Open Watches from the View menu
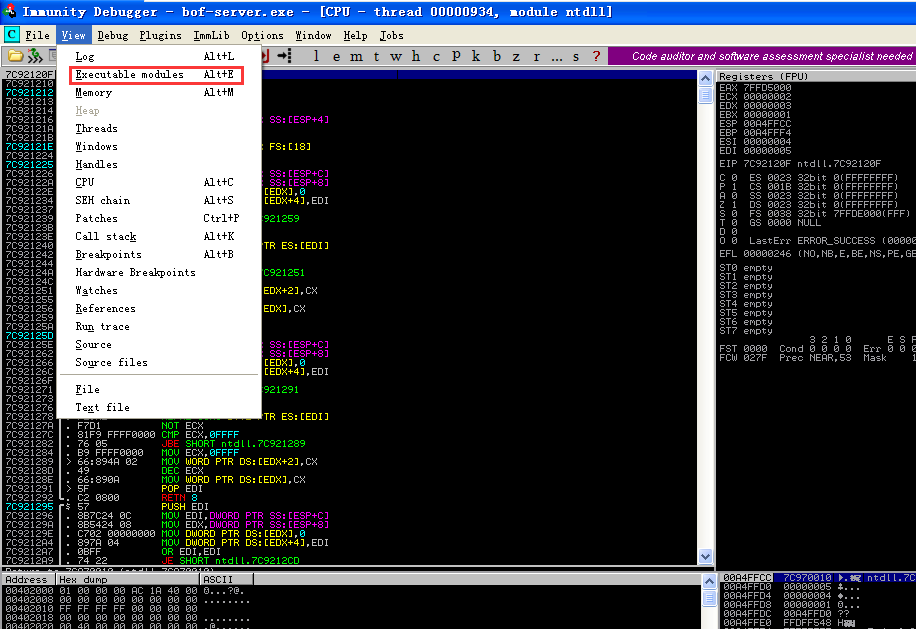The height and width of the screenshot is (629, 916). [x=159, y=291]
